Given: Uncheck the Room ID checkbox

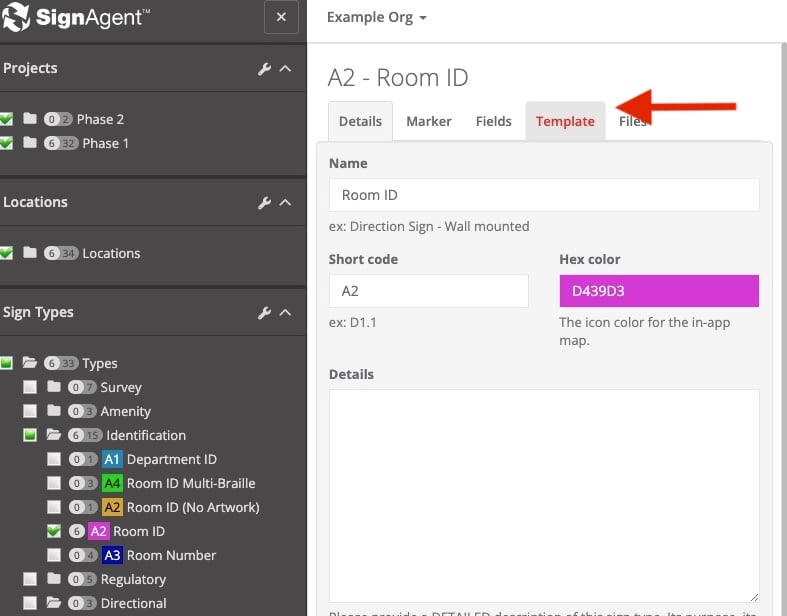Looking at the screenshot, I should point(54,531).
